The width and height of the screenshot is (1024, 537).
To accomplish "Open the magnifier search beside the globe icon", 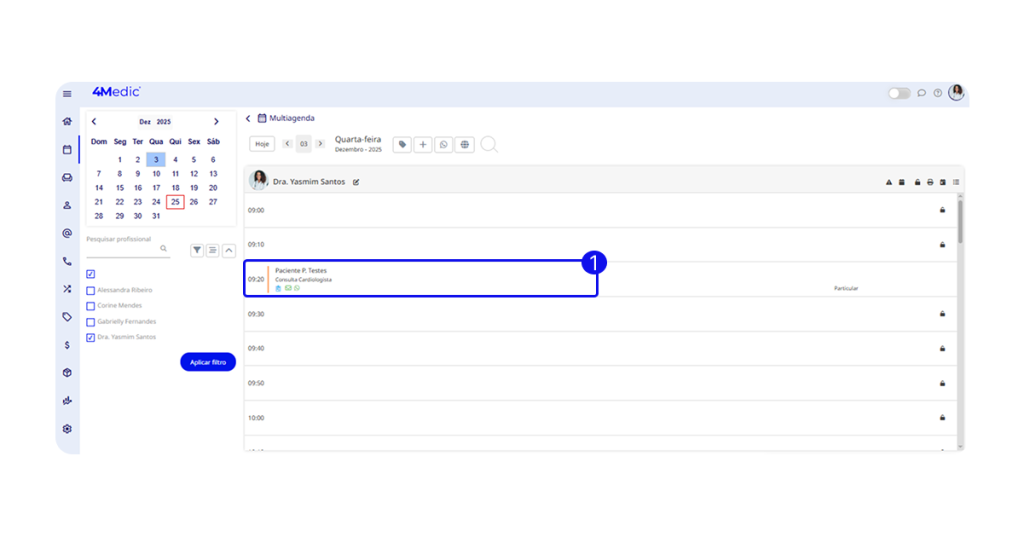I will [x=489, y=145].
